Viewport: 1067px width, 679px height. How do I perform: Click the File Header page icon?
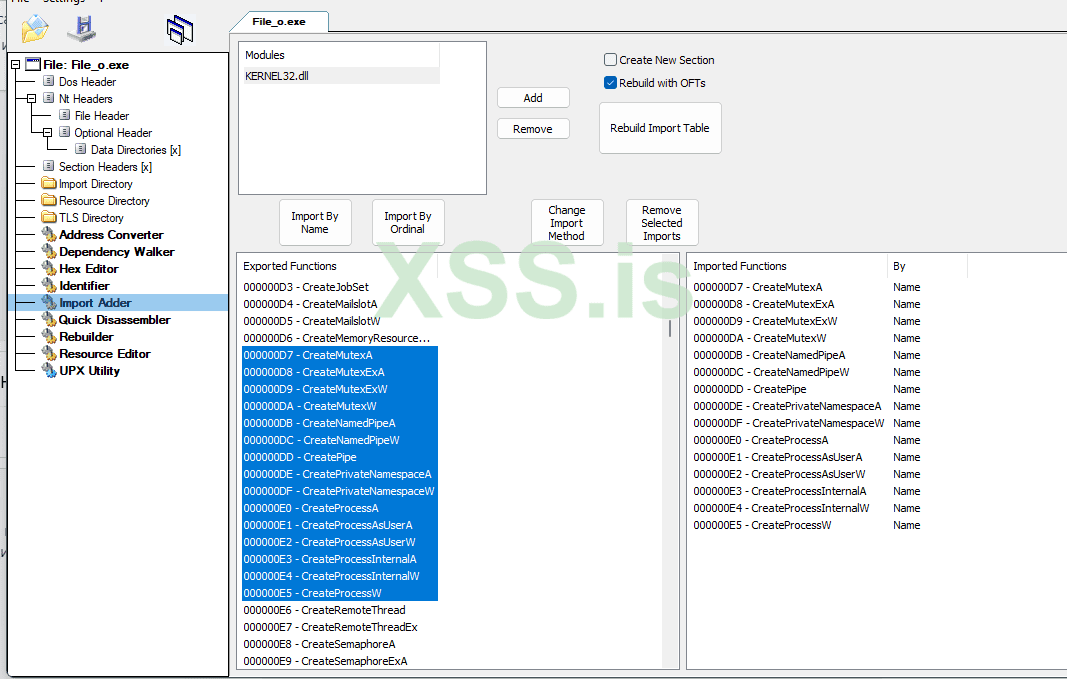pyautogui.click(x=65, y=115)
